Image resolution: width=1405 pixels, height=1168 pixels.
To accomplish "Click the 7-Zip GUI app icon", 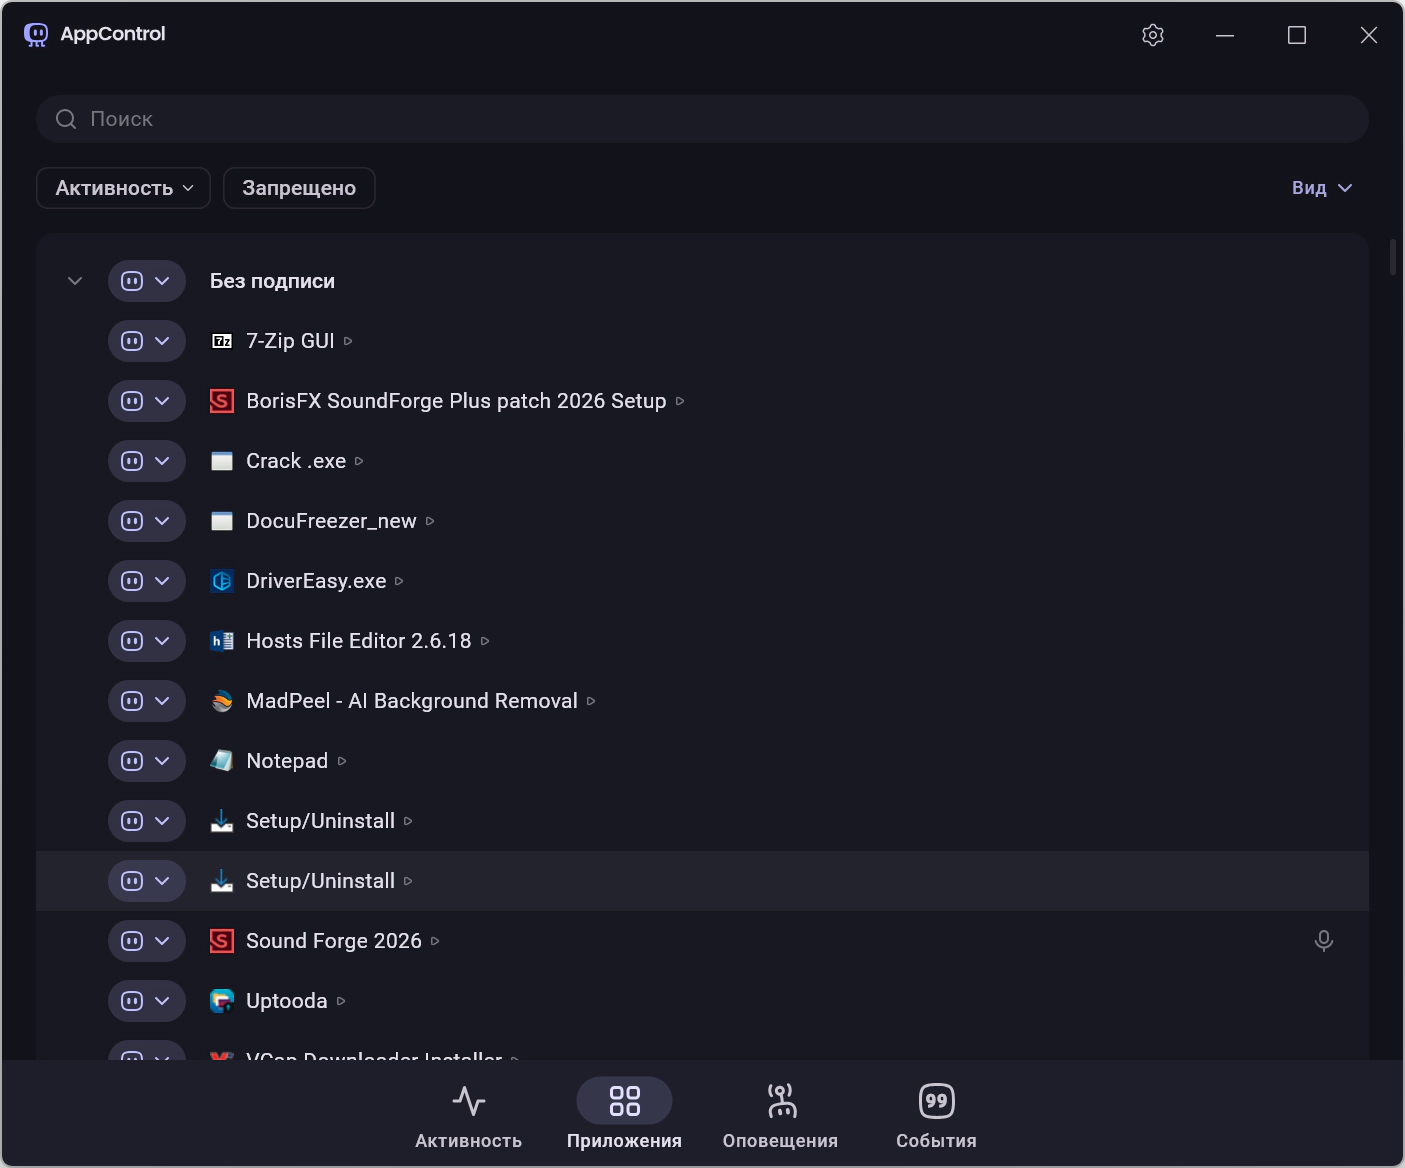I will tap(222, 341).
